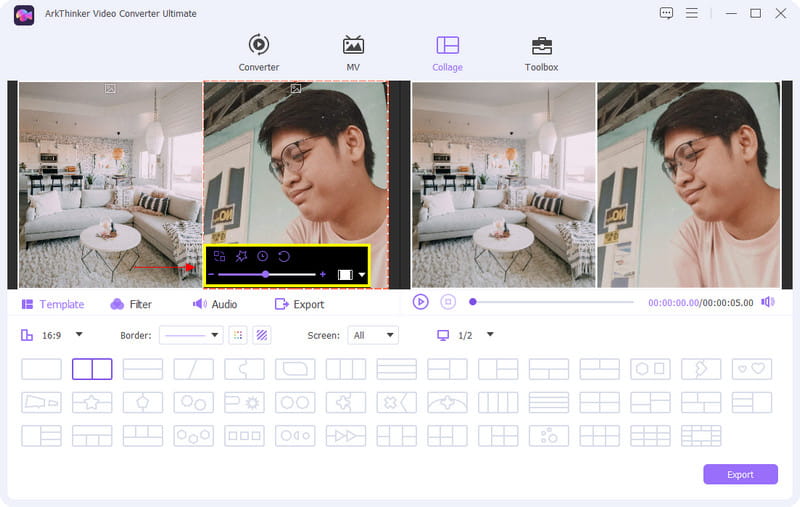Open the Filter panel tab
Image resolution: width=800 pixels, height=507 pixels.
coord(131,305)
